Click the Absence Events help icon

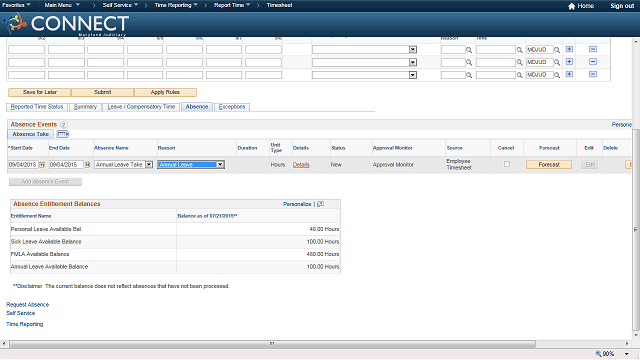coord(64,124)
